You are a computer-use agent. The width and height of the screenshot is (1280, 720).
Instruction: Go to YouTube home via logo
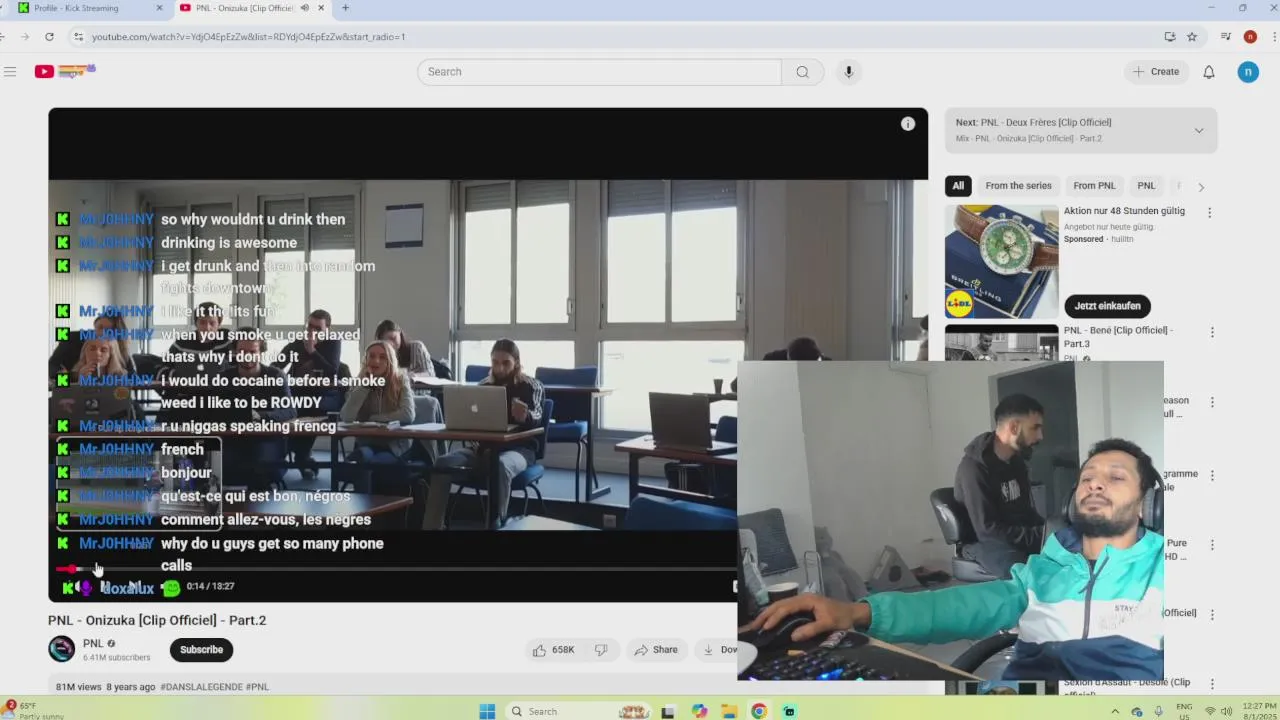click(x=64, y=71)
